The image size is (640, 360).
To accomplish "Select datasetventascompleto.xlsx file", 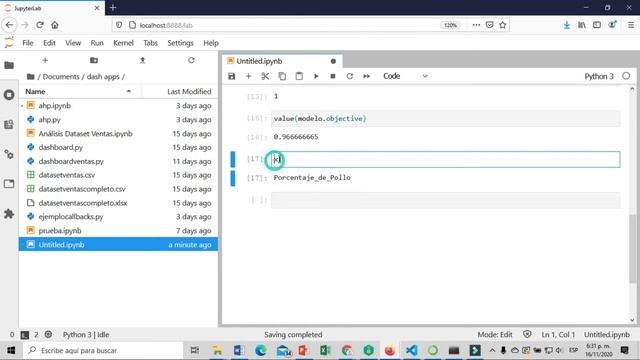I will pos(118,203).
